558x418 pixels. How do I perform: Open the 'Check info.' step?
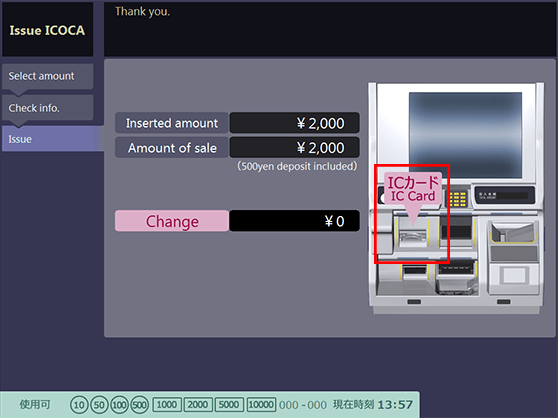point(48,107)
